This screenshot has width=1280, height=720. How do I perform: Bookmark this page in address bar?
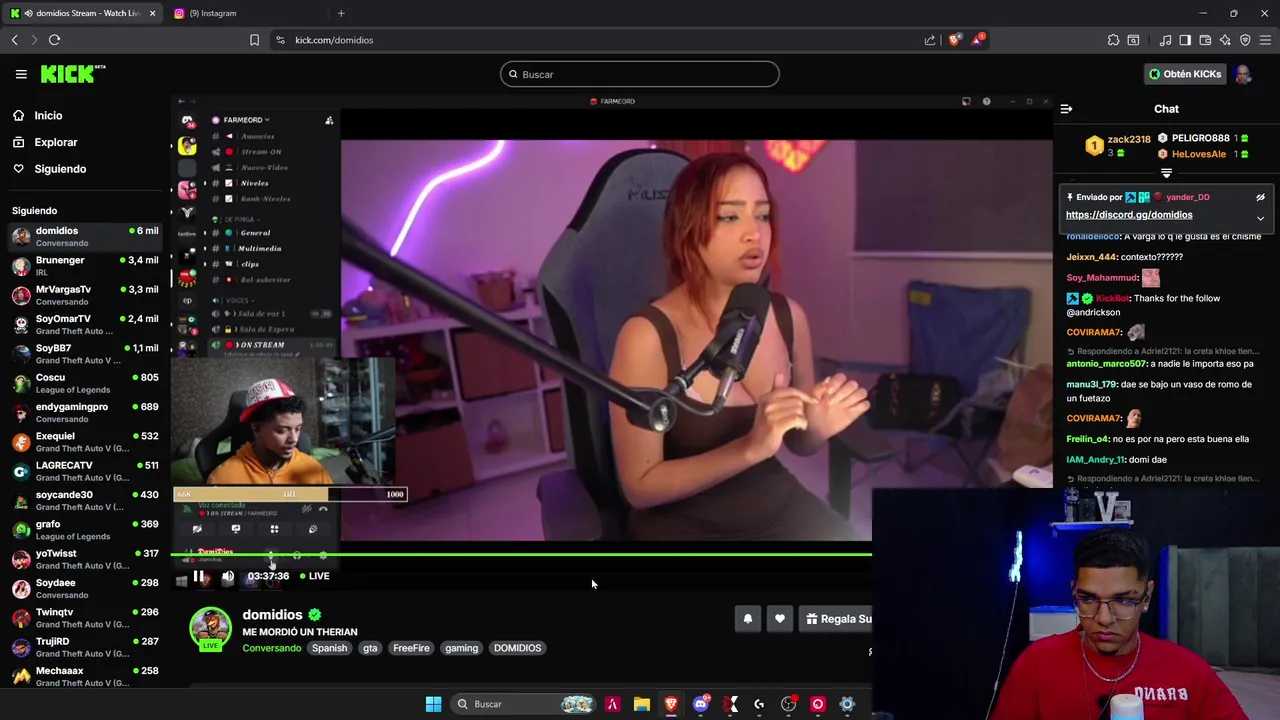pos(254,40)
